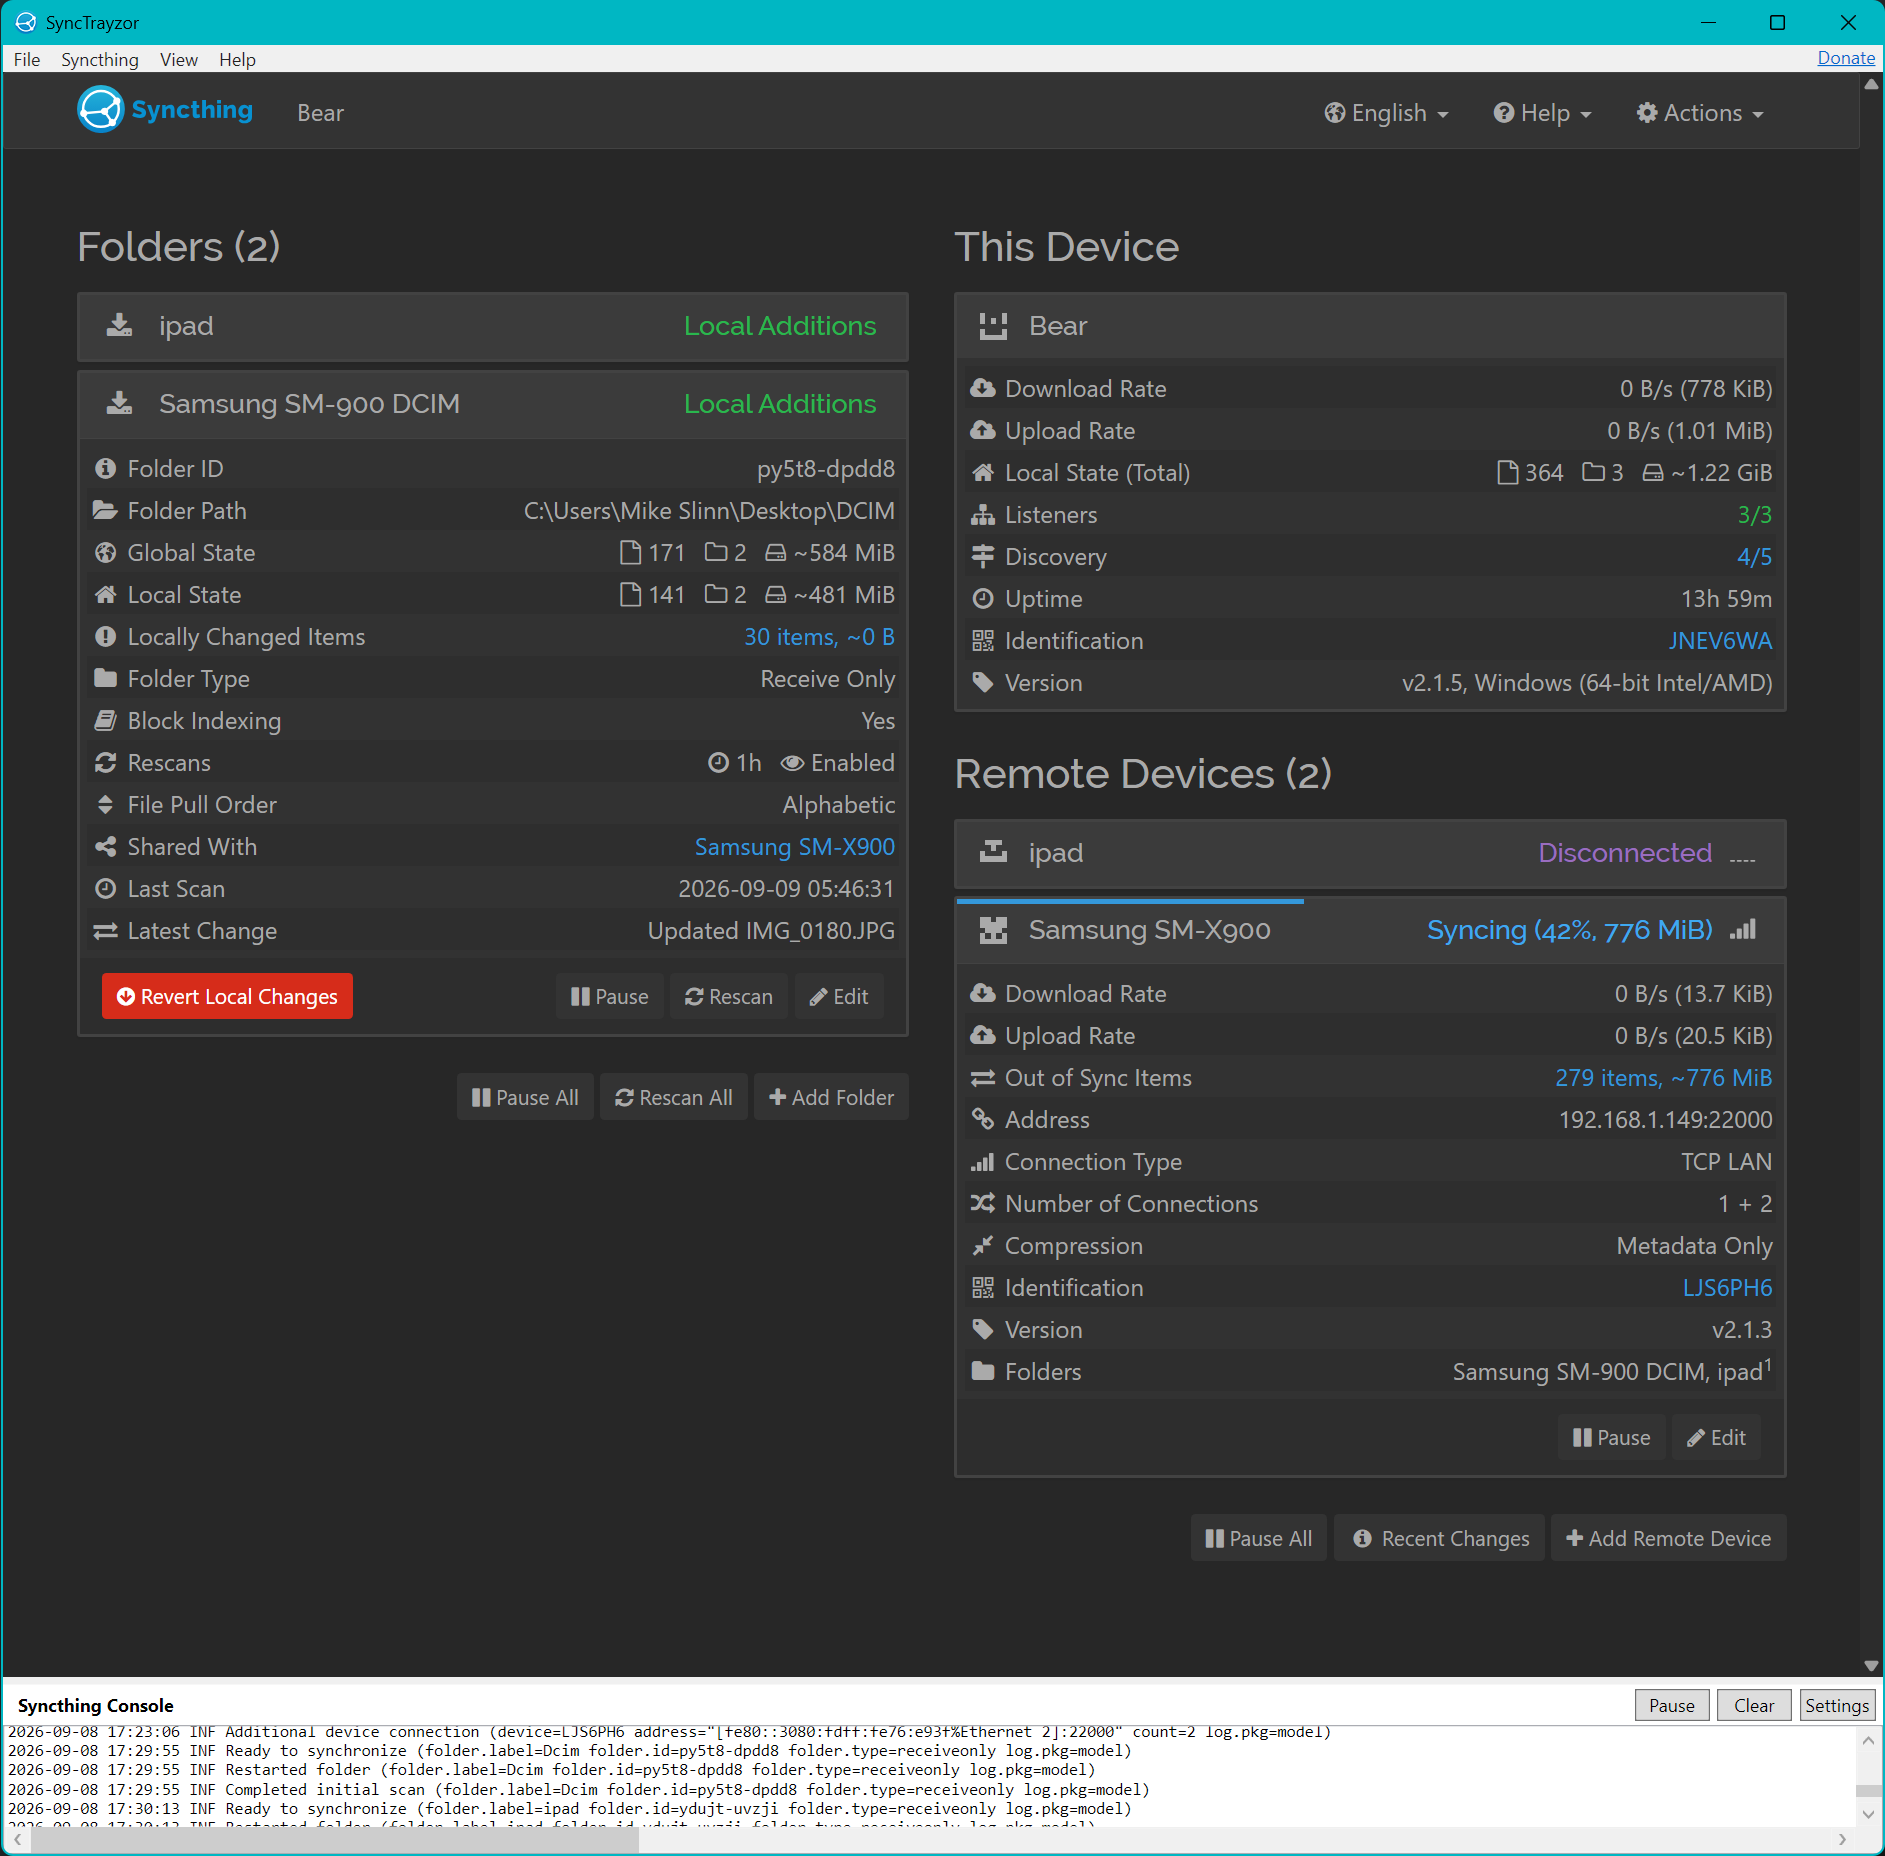The width and height of the screenshot is (1885, 1856).
Task: Open the console Settings button
Action: coord(1836,1705)
